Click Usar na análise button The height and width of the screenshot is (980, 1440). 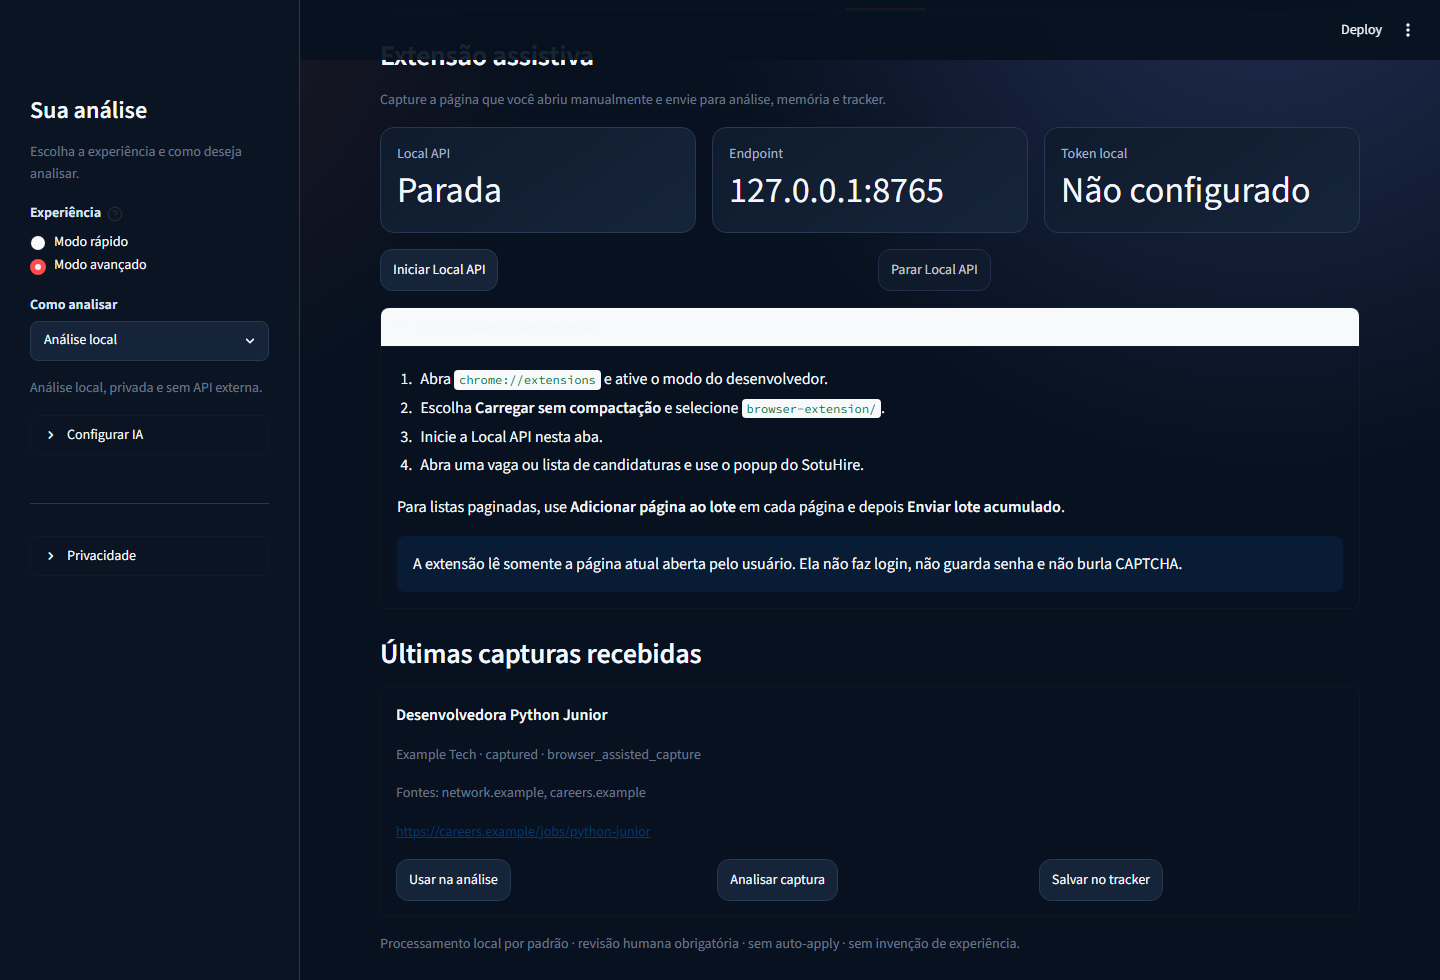453,880
